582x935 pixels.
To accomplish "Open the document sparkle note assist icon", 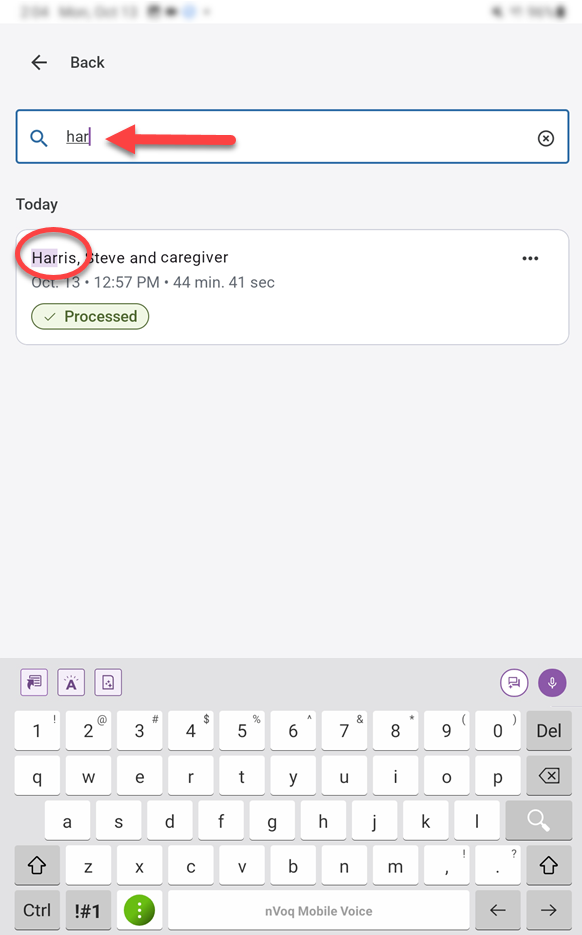I will pos(107,682).
